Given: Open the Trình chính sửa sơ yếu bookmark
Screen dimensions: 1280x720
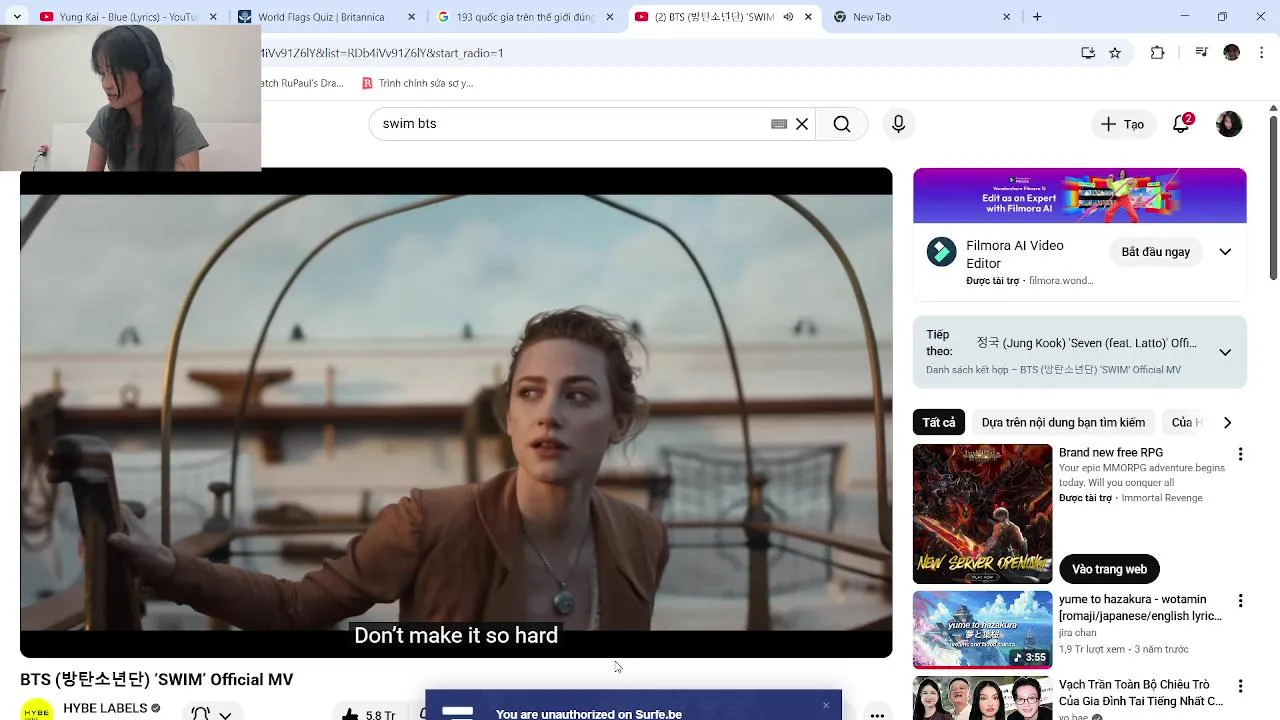Looking at the screenshot, I should (416, 83).
